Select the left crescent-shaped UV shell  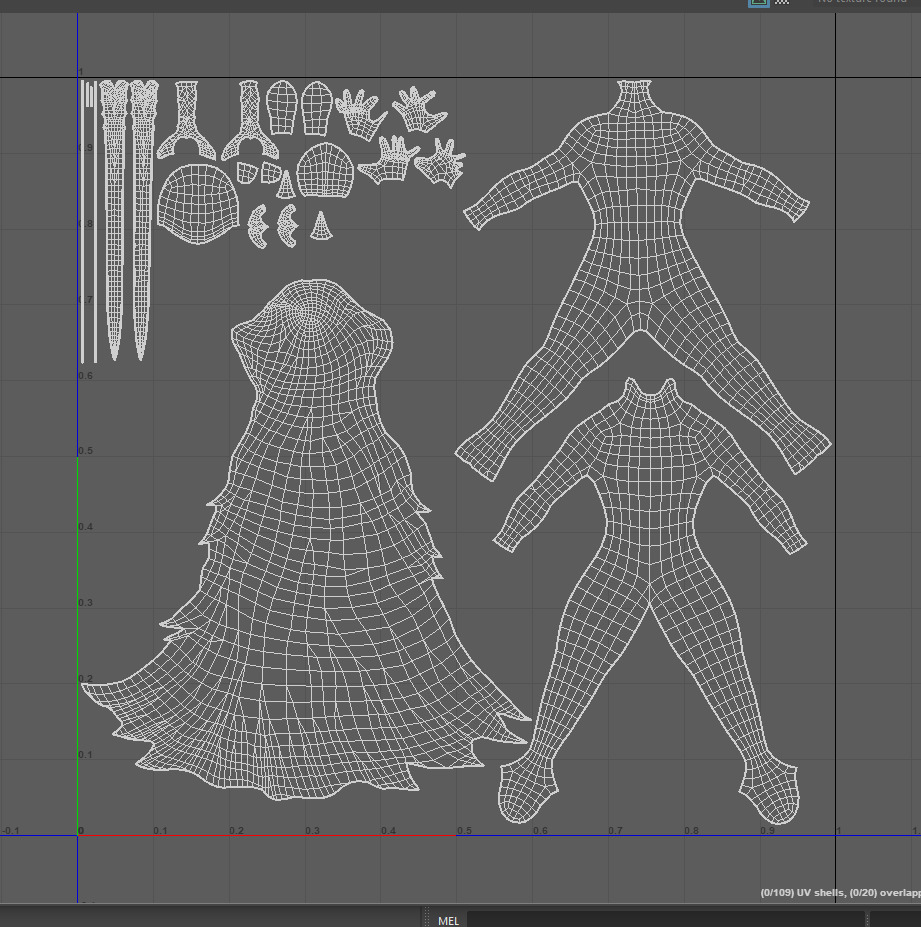click(258, 226)
